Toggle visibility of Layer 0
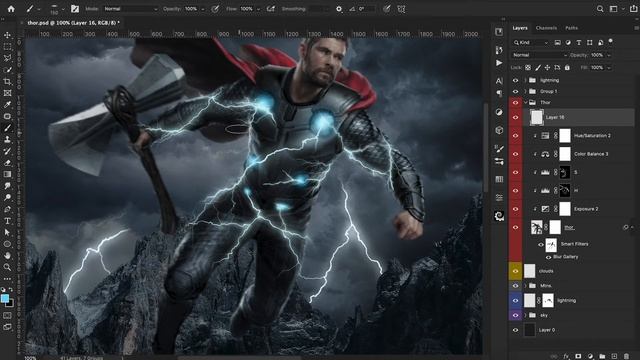 pyautogui.click(x=515, y=330)
